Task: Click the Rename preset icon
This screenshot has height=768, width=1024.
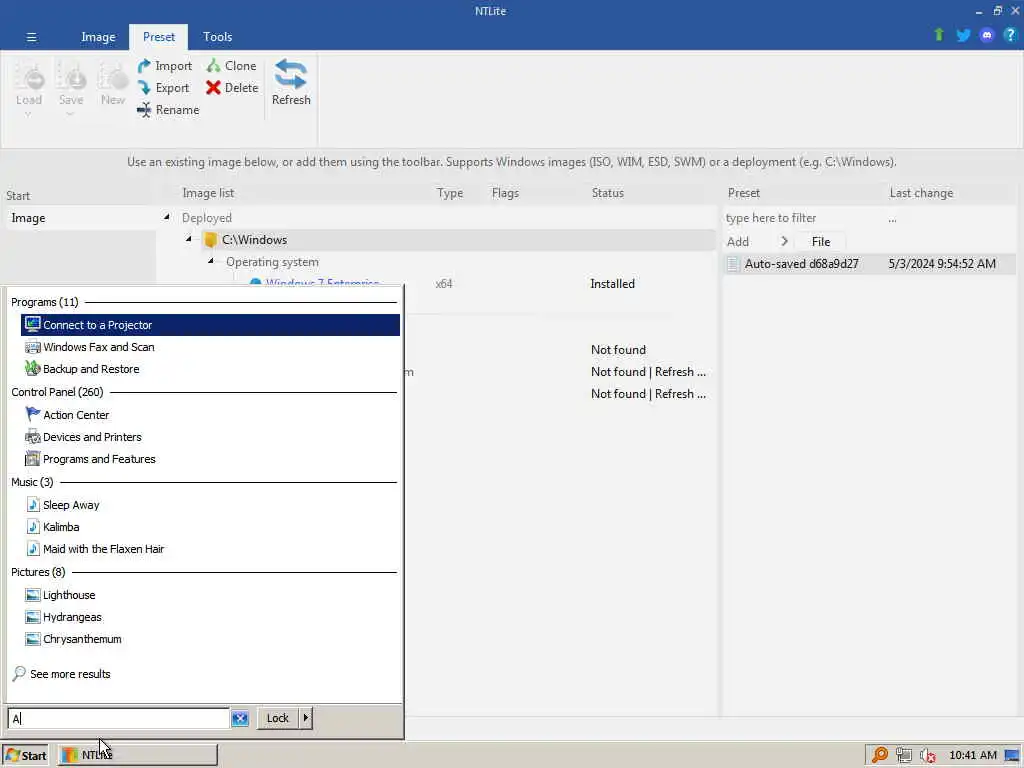Action: pyautogui.click(x=144, y=110)
